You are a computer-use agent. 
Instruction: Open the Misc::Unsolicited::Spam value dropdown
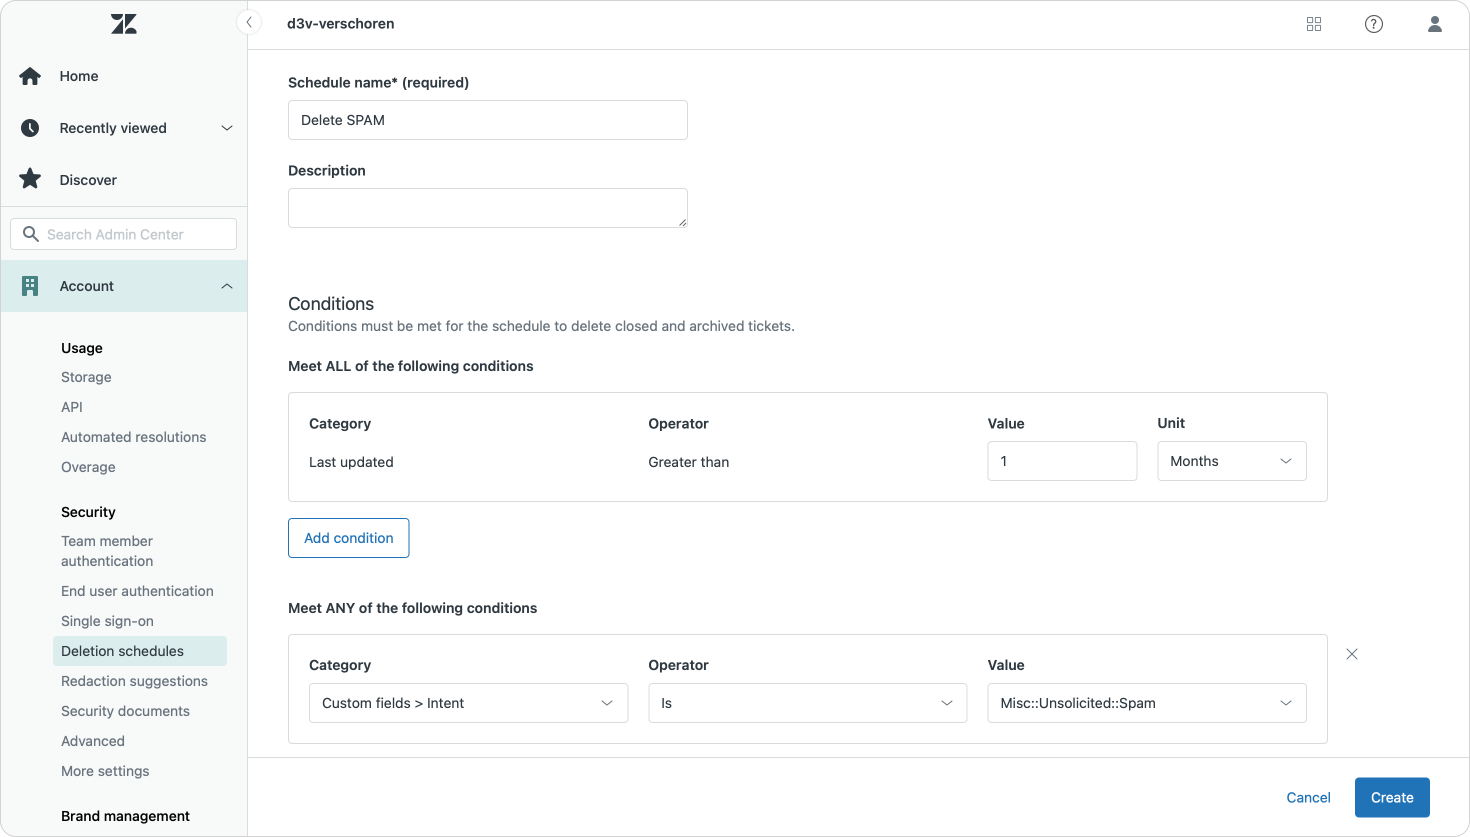(1146, 703)
